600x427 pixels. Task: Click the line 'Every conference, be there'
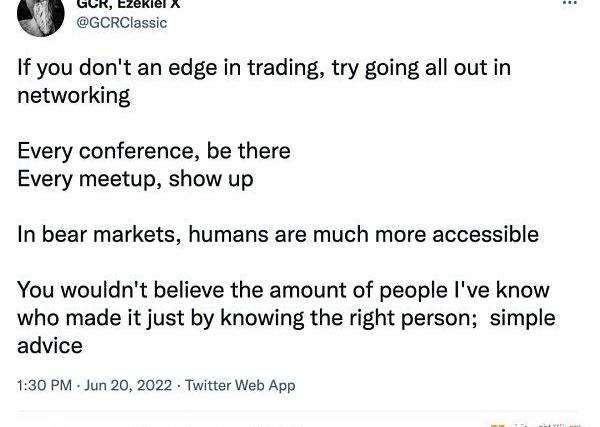click(154, 151)
